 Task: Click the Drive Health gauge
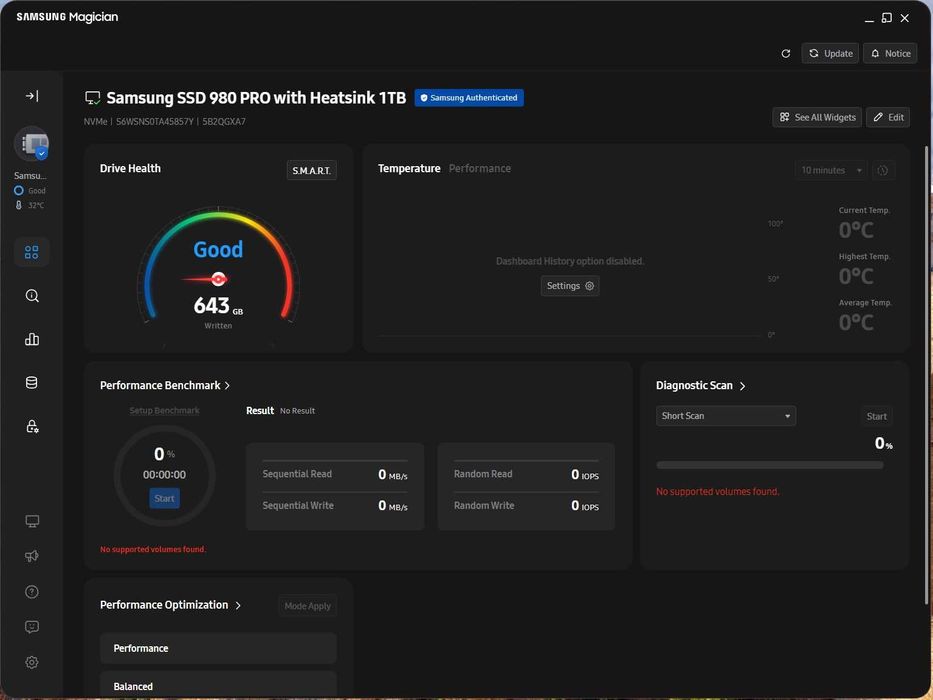[x=218, y=267]
